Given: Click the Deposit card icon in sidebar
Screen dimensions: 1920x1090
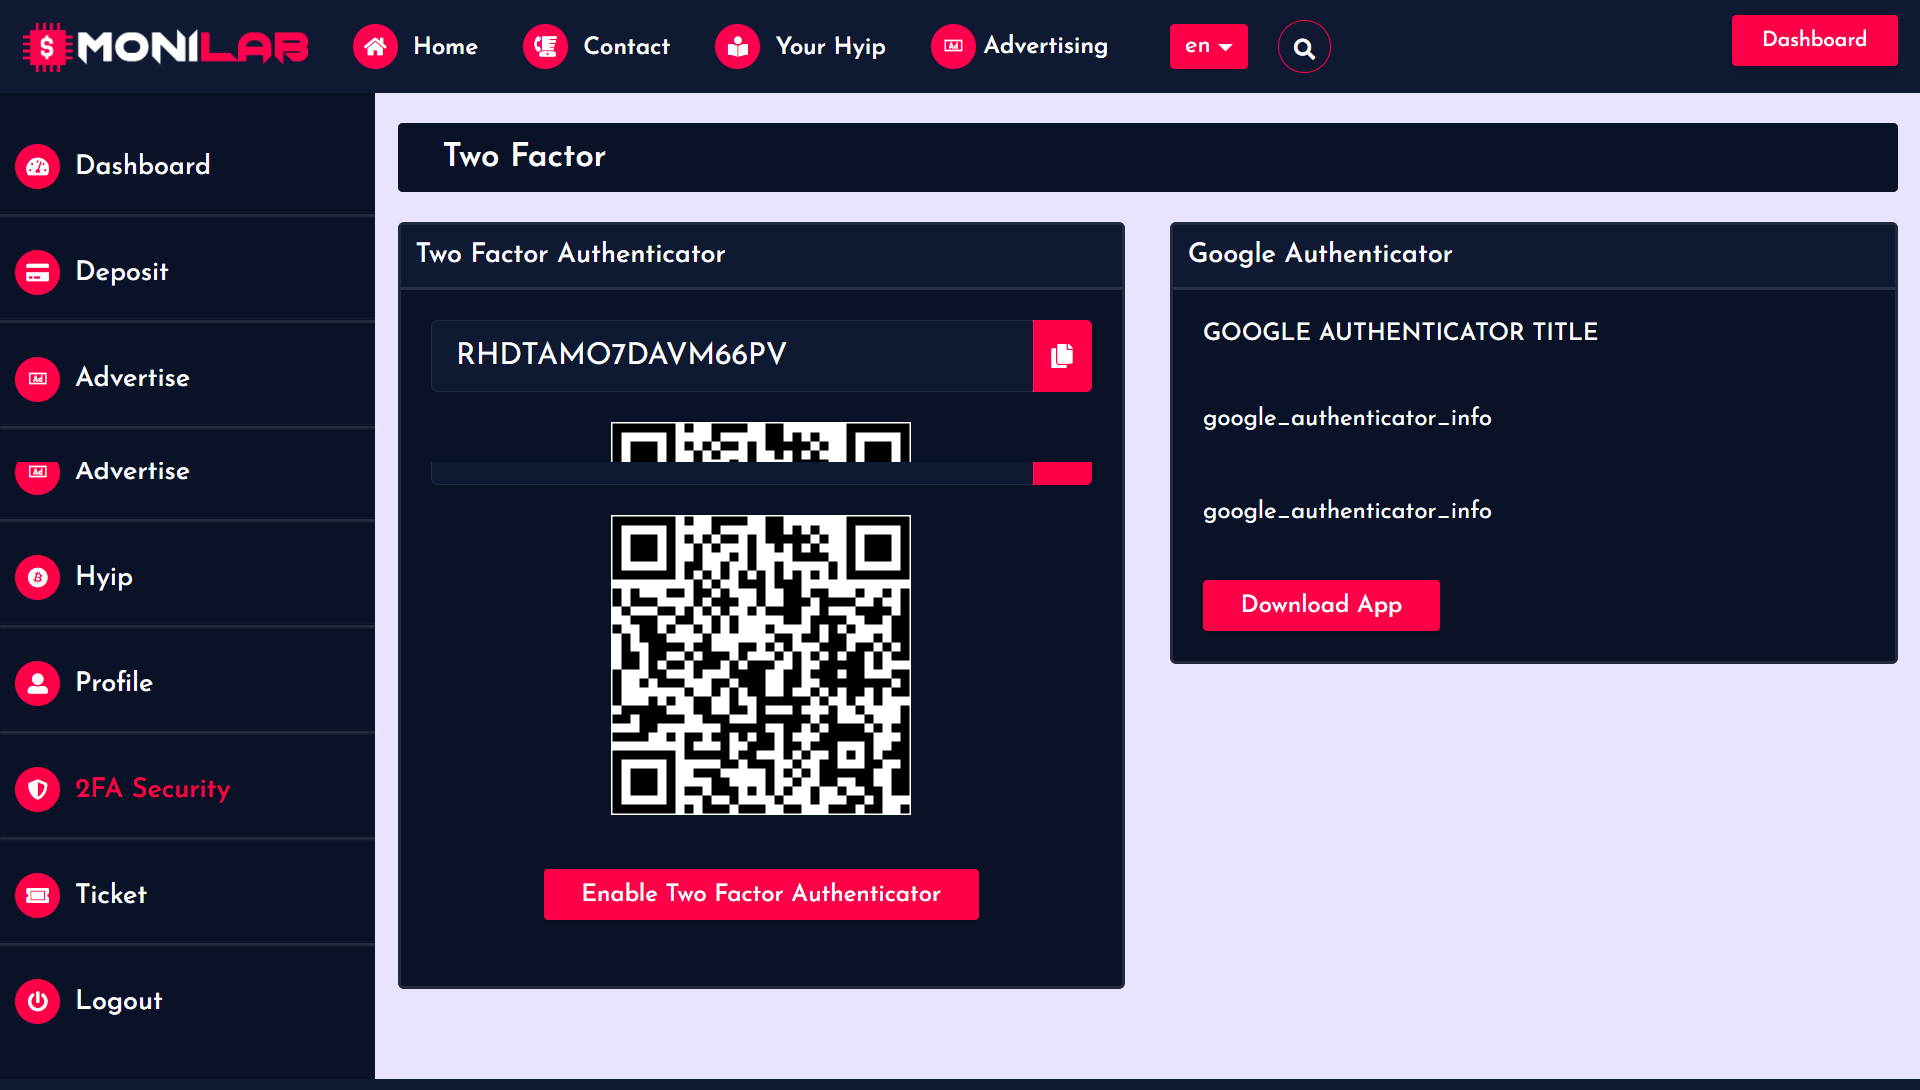Looking at the screenshot, I should [38, 272].
